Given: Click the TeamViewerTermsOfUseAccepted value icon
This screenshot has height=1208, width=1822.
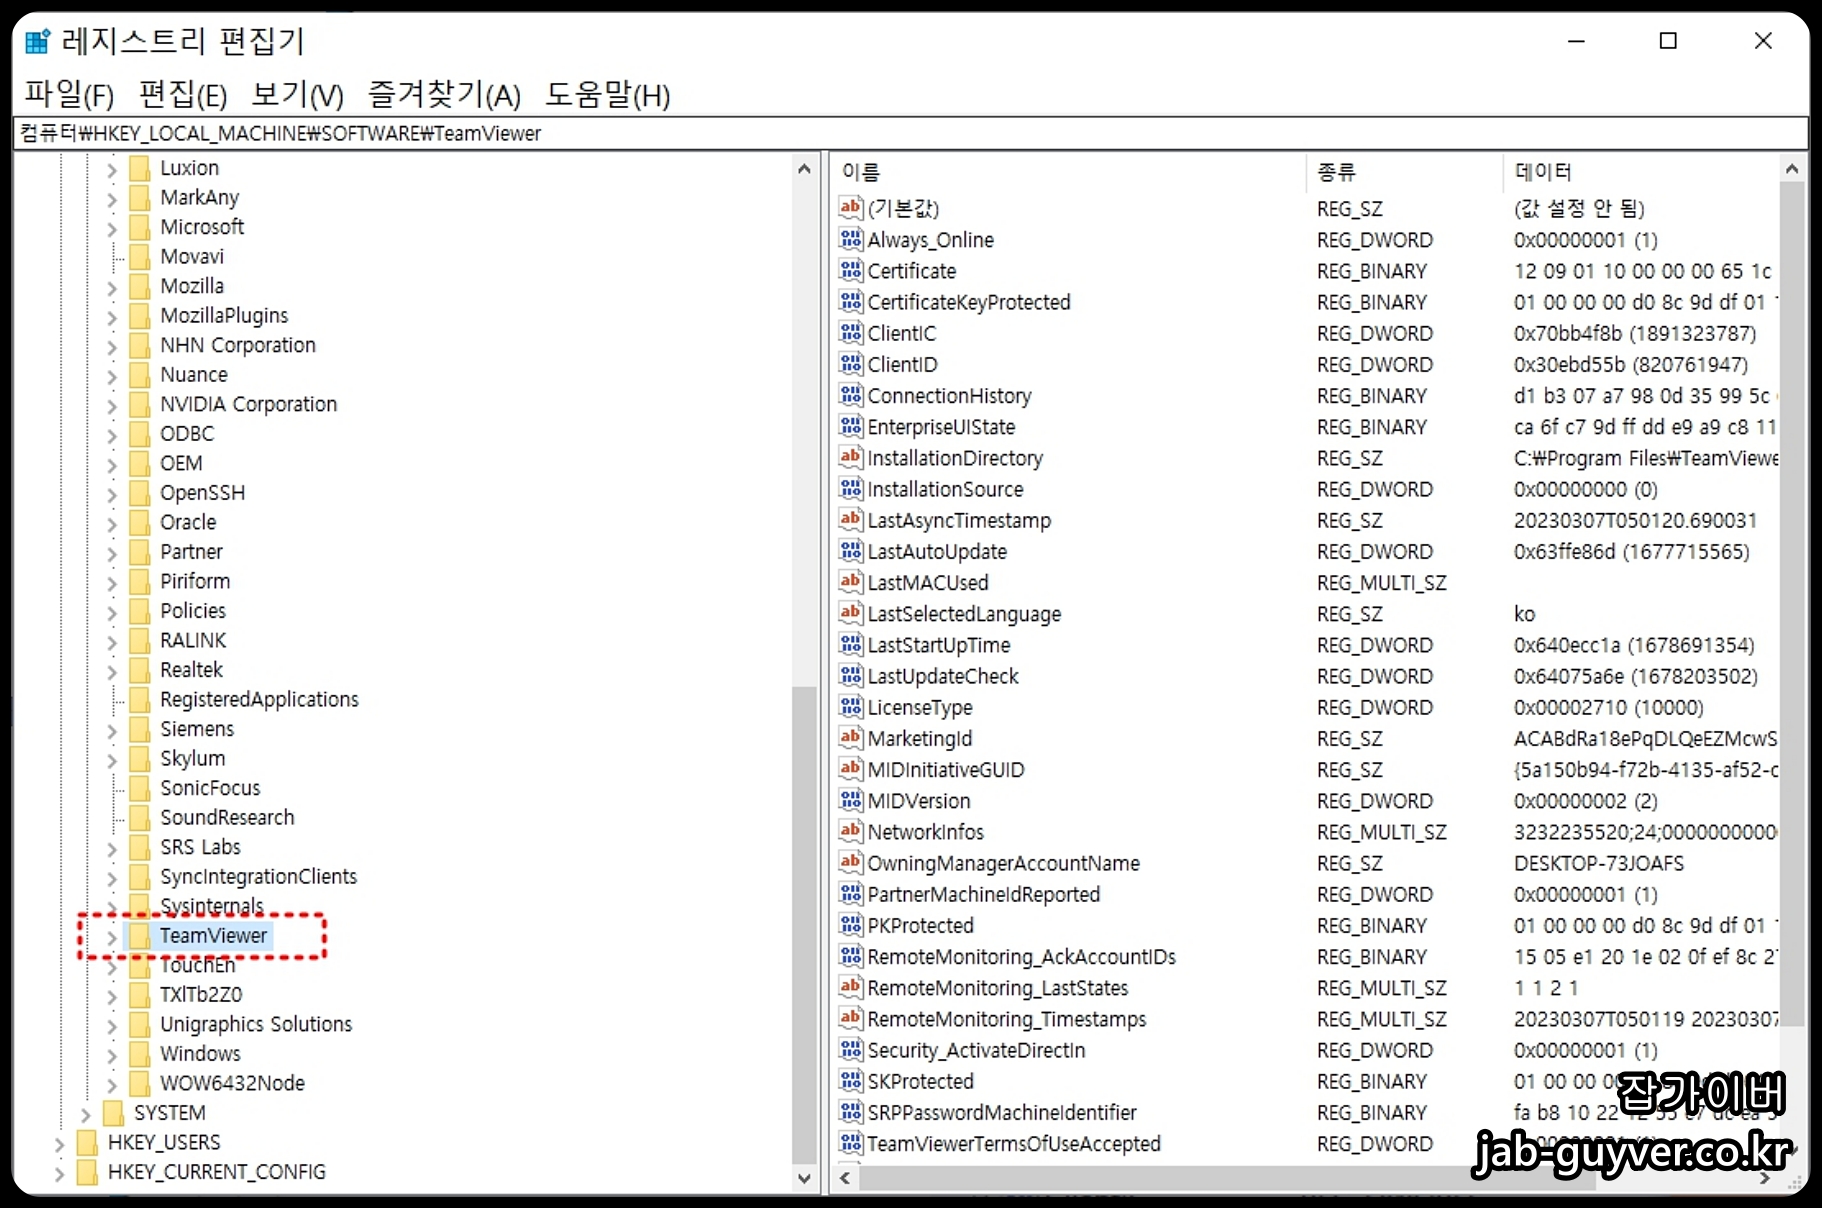Looking at the screenshot, I should (850, 1143).
